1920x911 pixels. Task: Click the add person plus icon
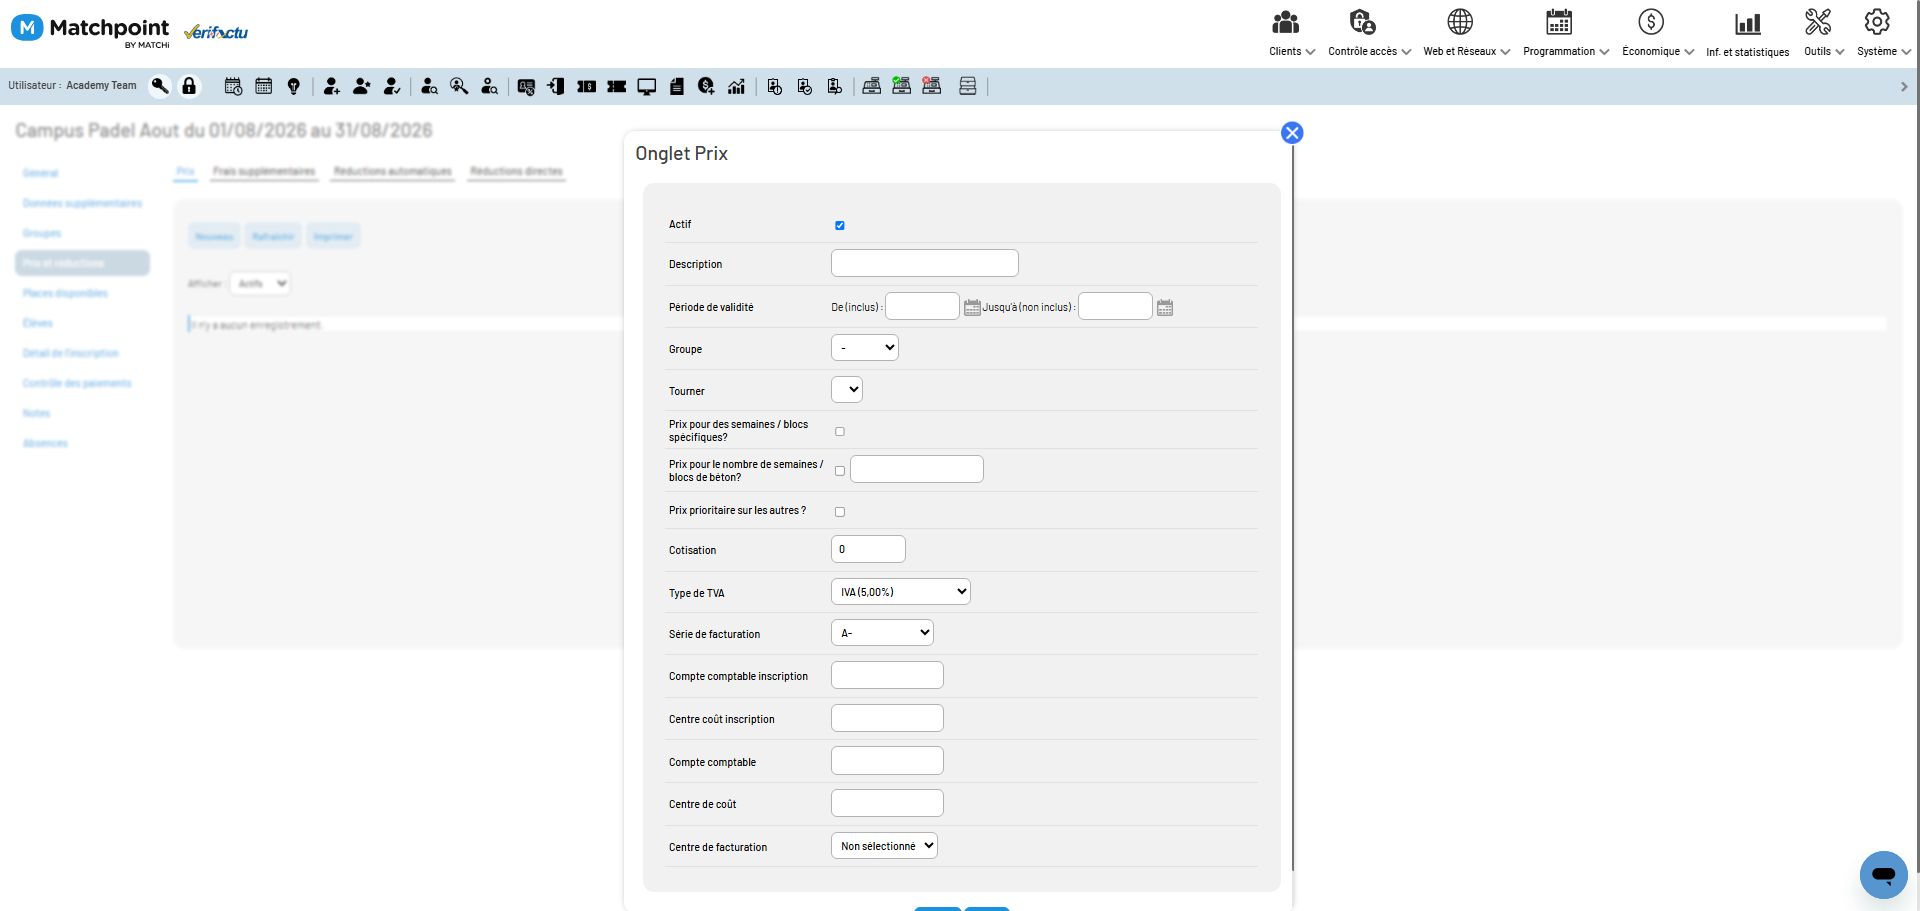(x=332, y=87)
